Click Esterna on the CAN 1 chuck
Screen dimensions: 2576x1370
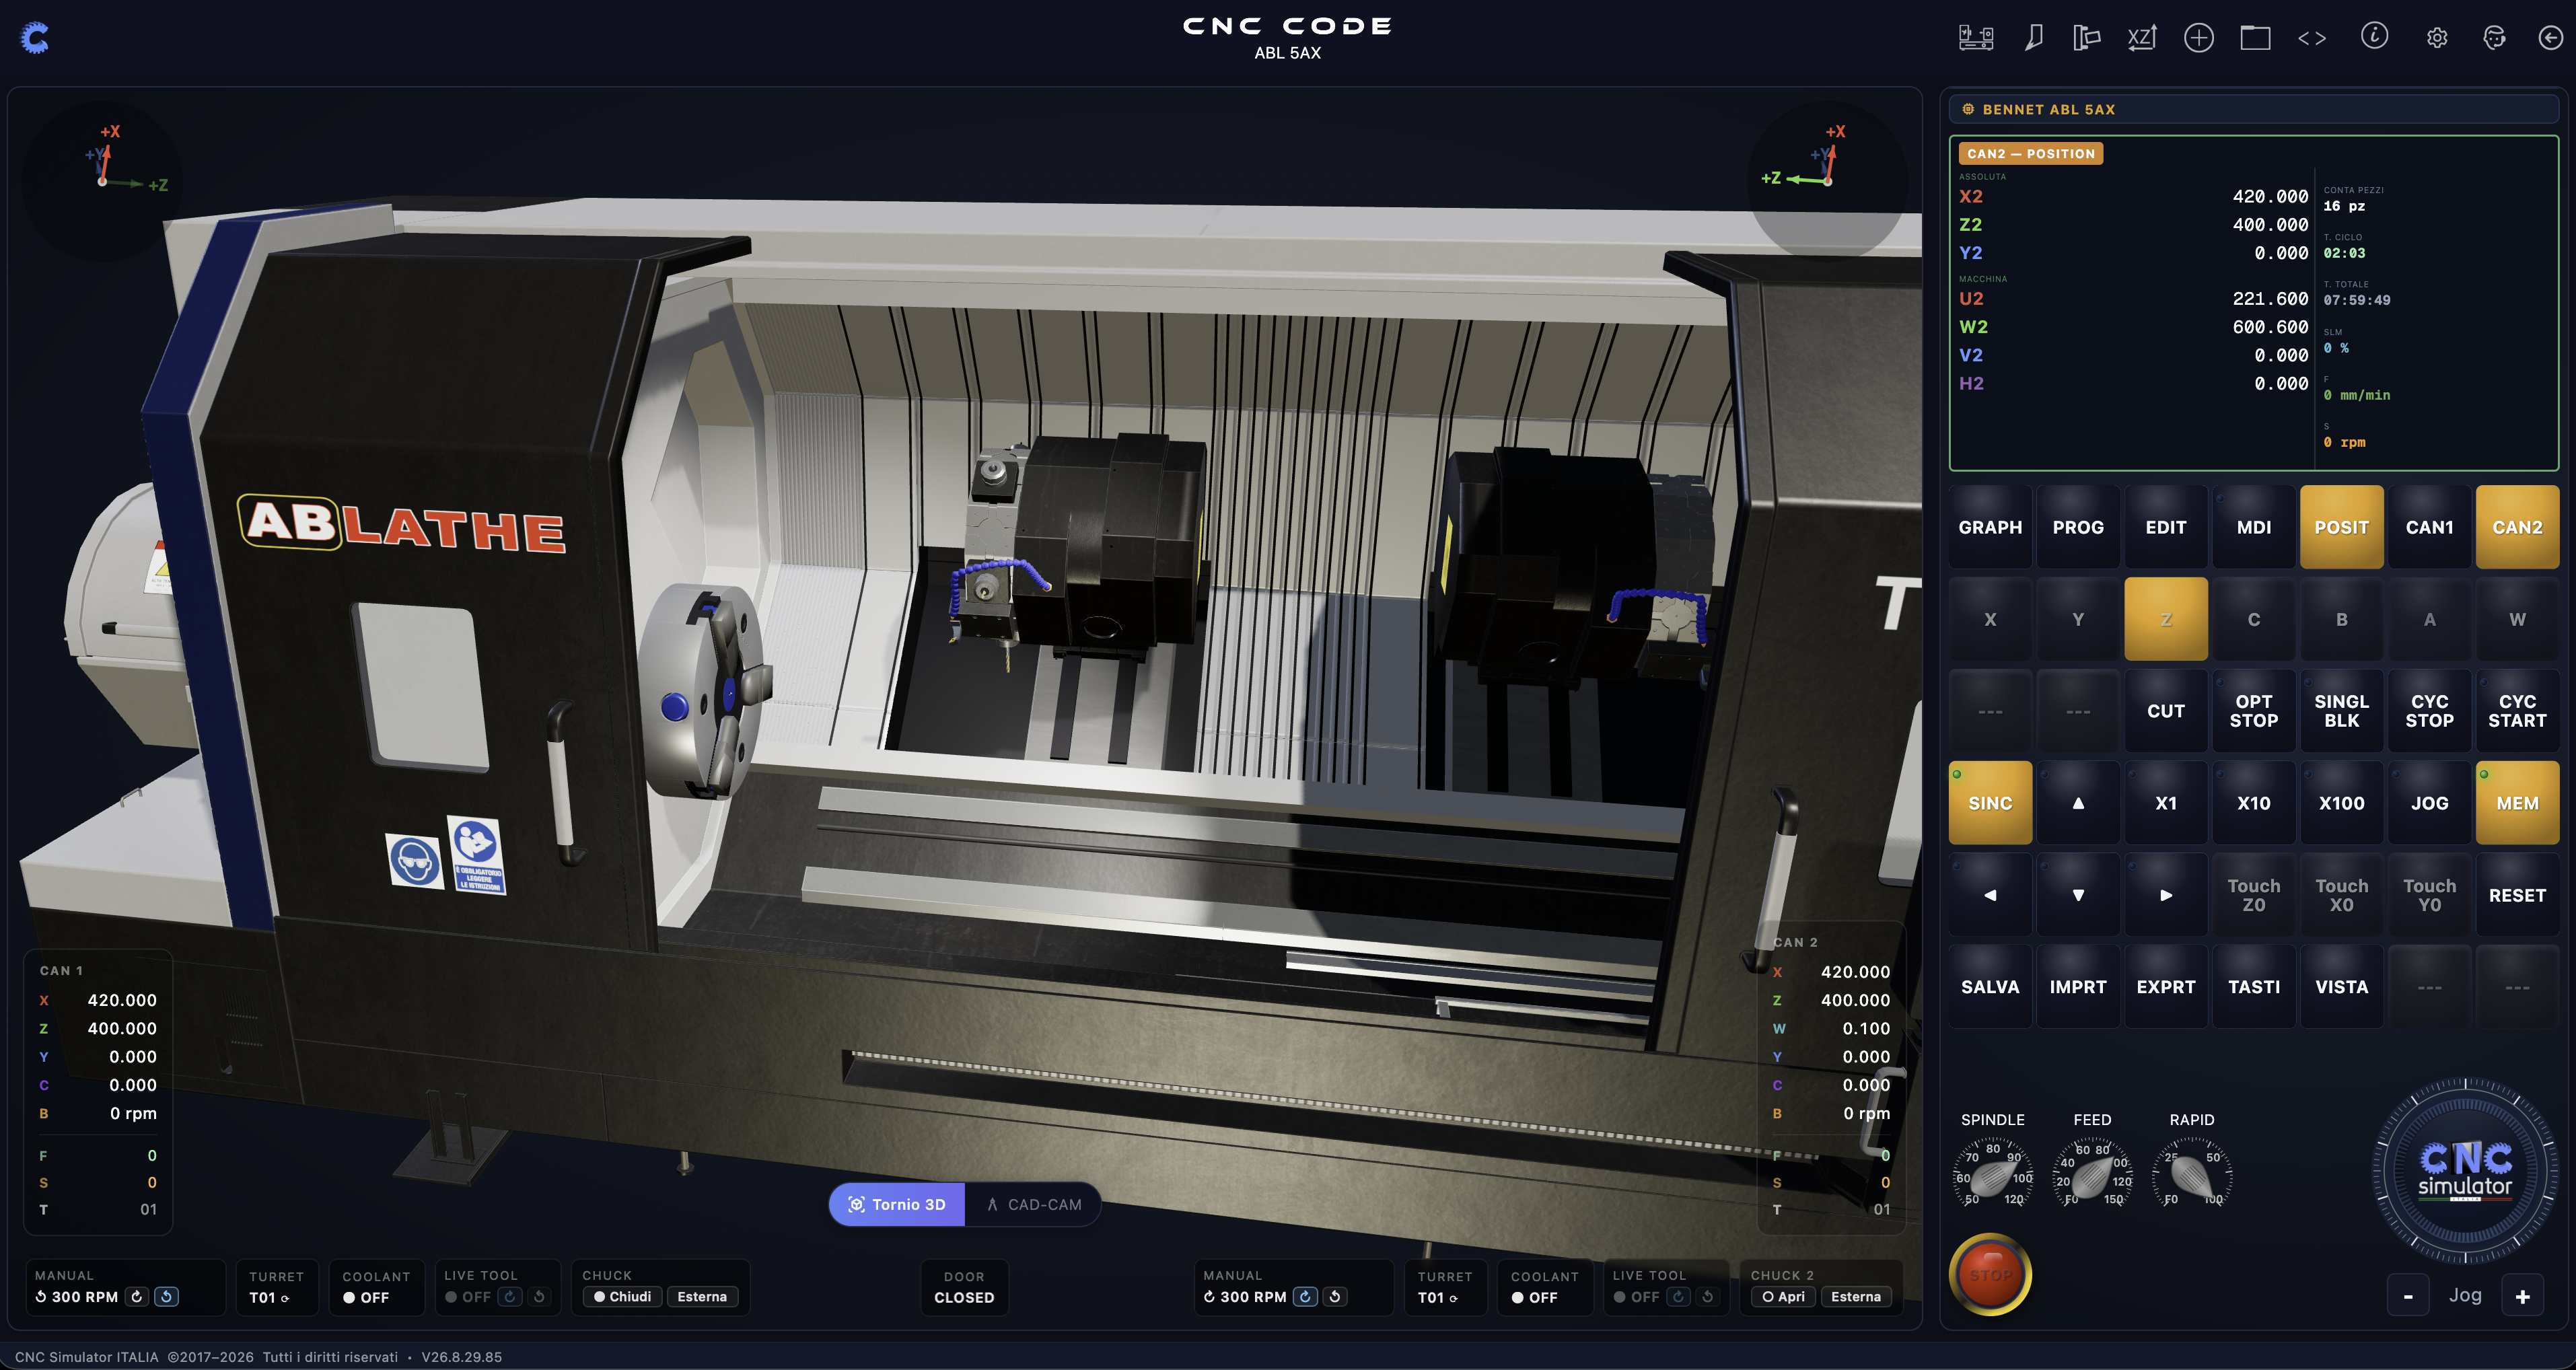tap(702, 1296)
